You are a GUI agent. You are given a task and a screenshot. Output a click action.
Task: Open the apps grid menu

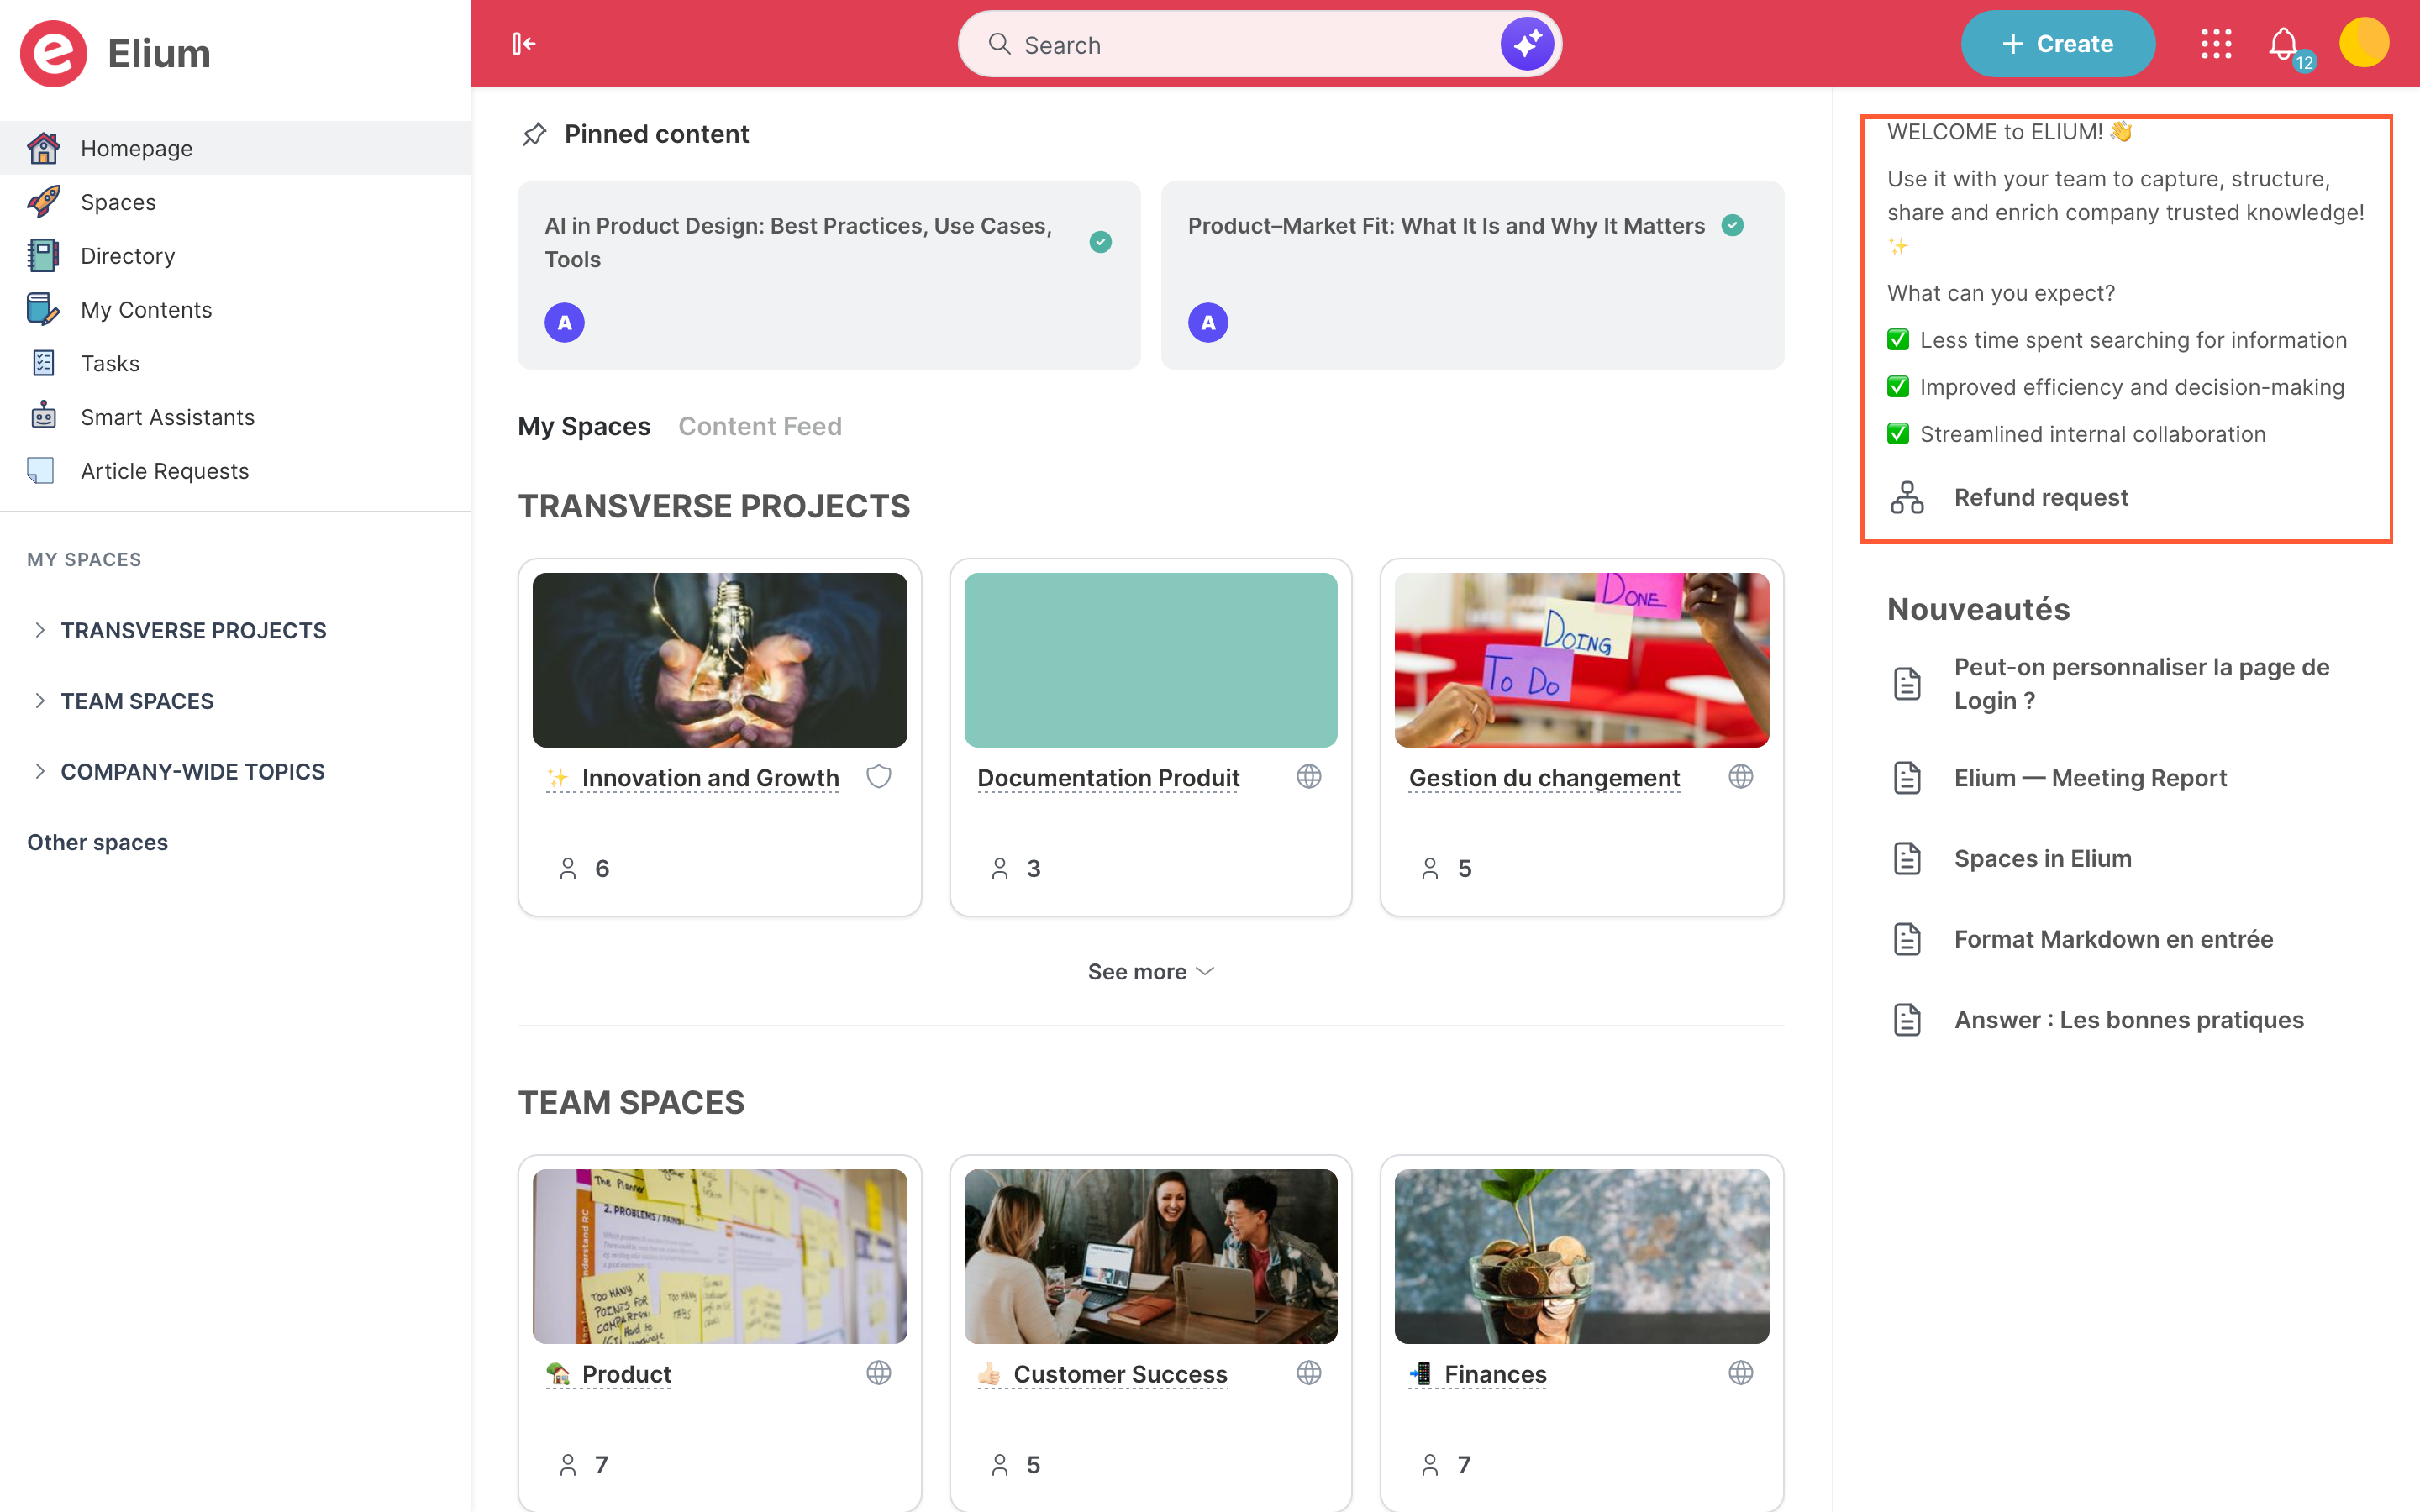[x=2216, y=44]
